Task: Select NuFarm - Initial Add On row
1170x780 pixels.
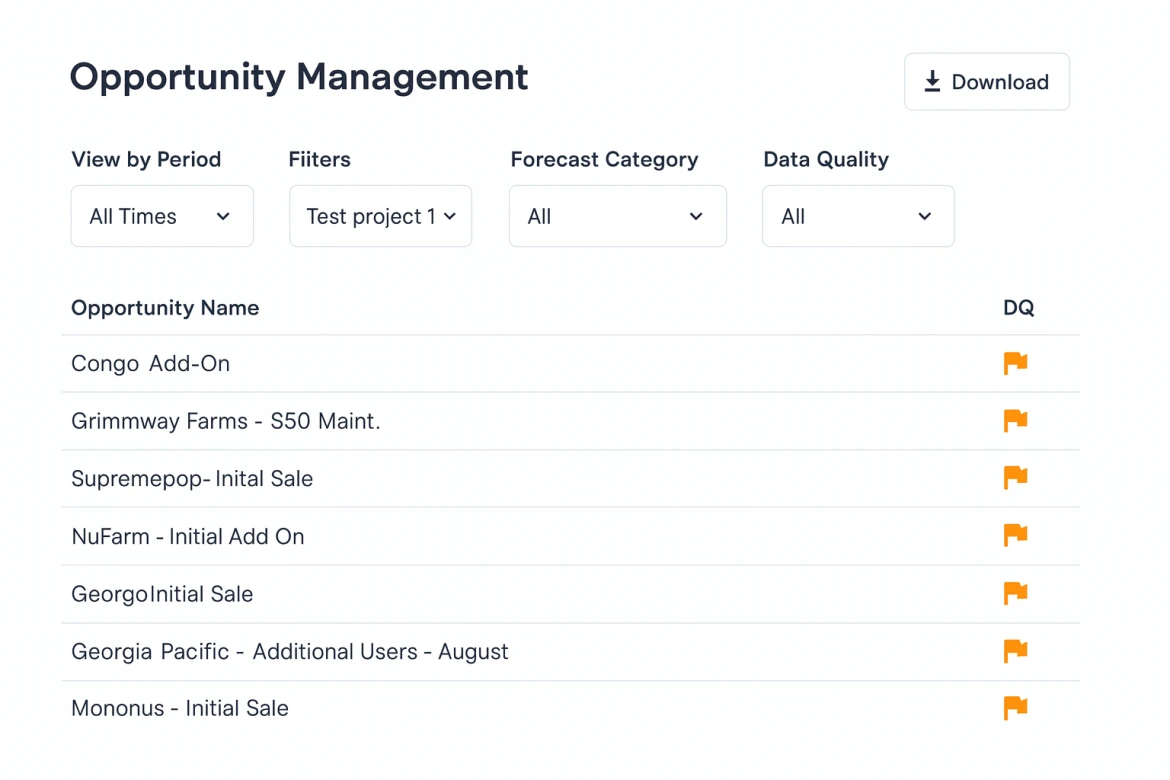Action: (x=188, y=537)
